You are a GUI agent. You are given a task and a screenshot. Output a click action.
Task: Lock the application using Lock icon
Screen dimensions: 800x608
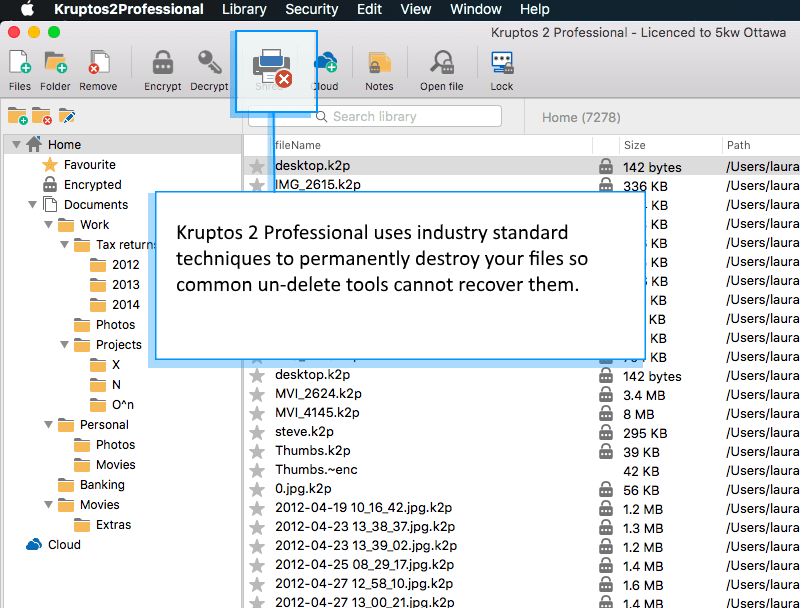[502, 64]
